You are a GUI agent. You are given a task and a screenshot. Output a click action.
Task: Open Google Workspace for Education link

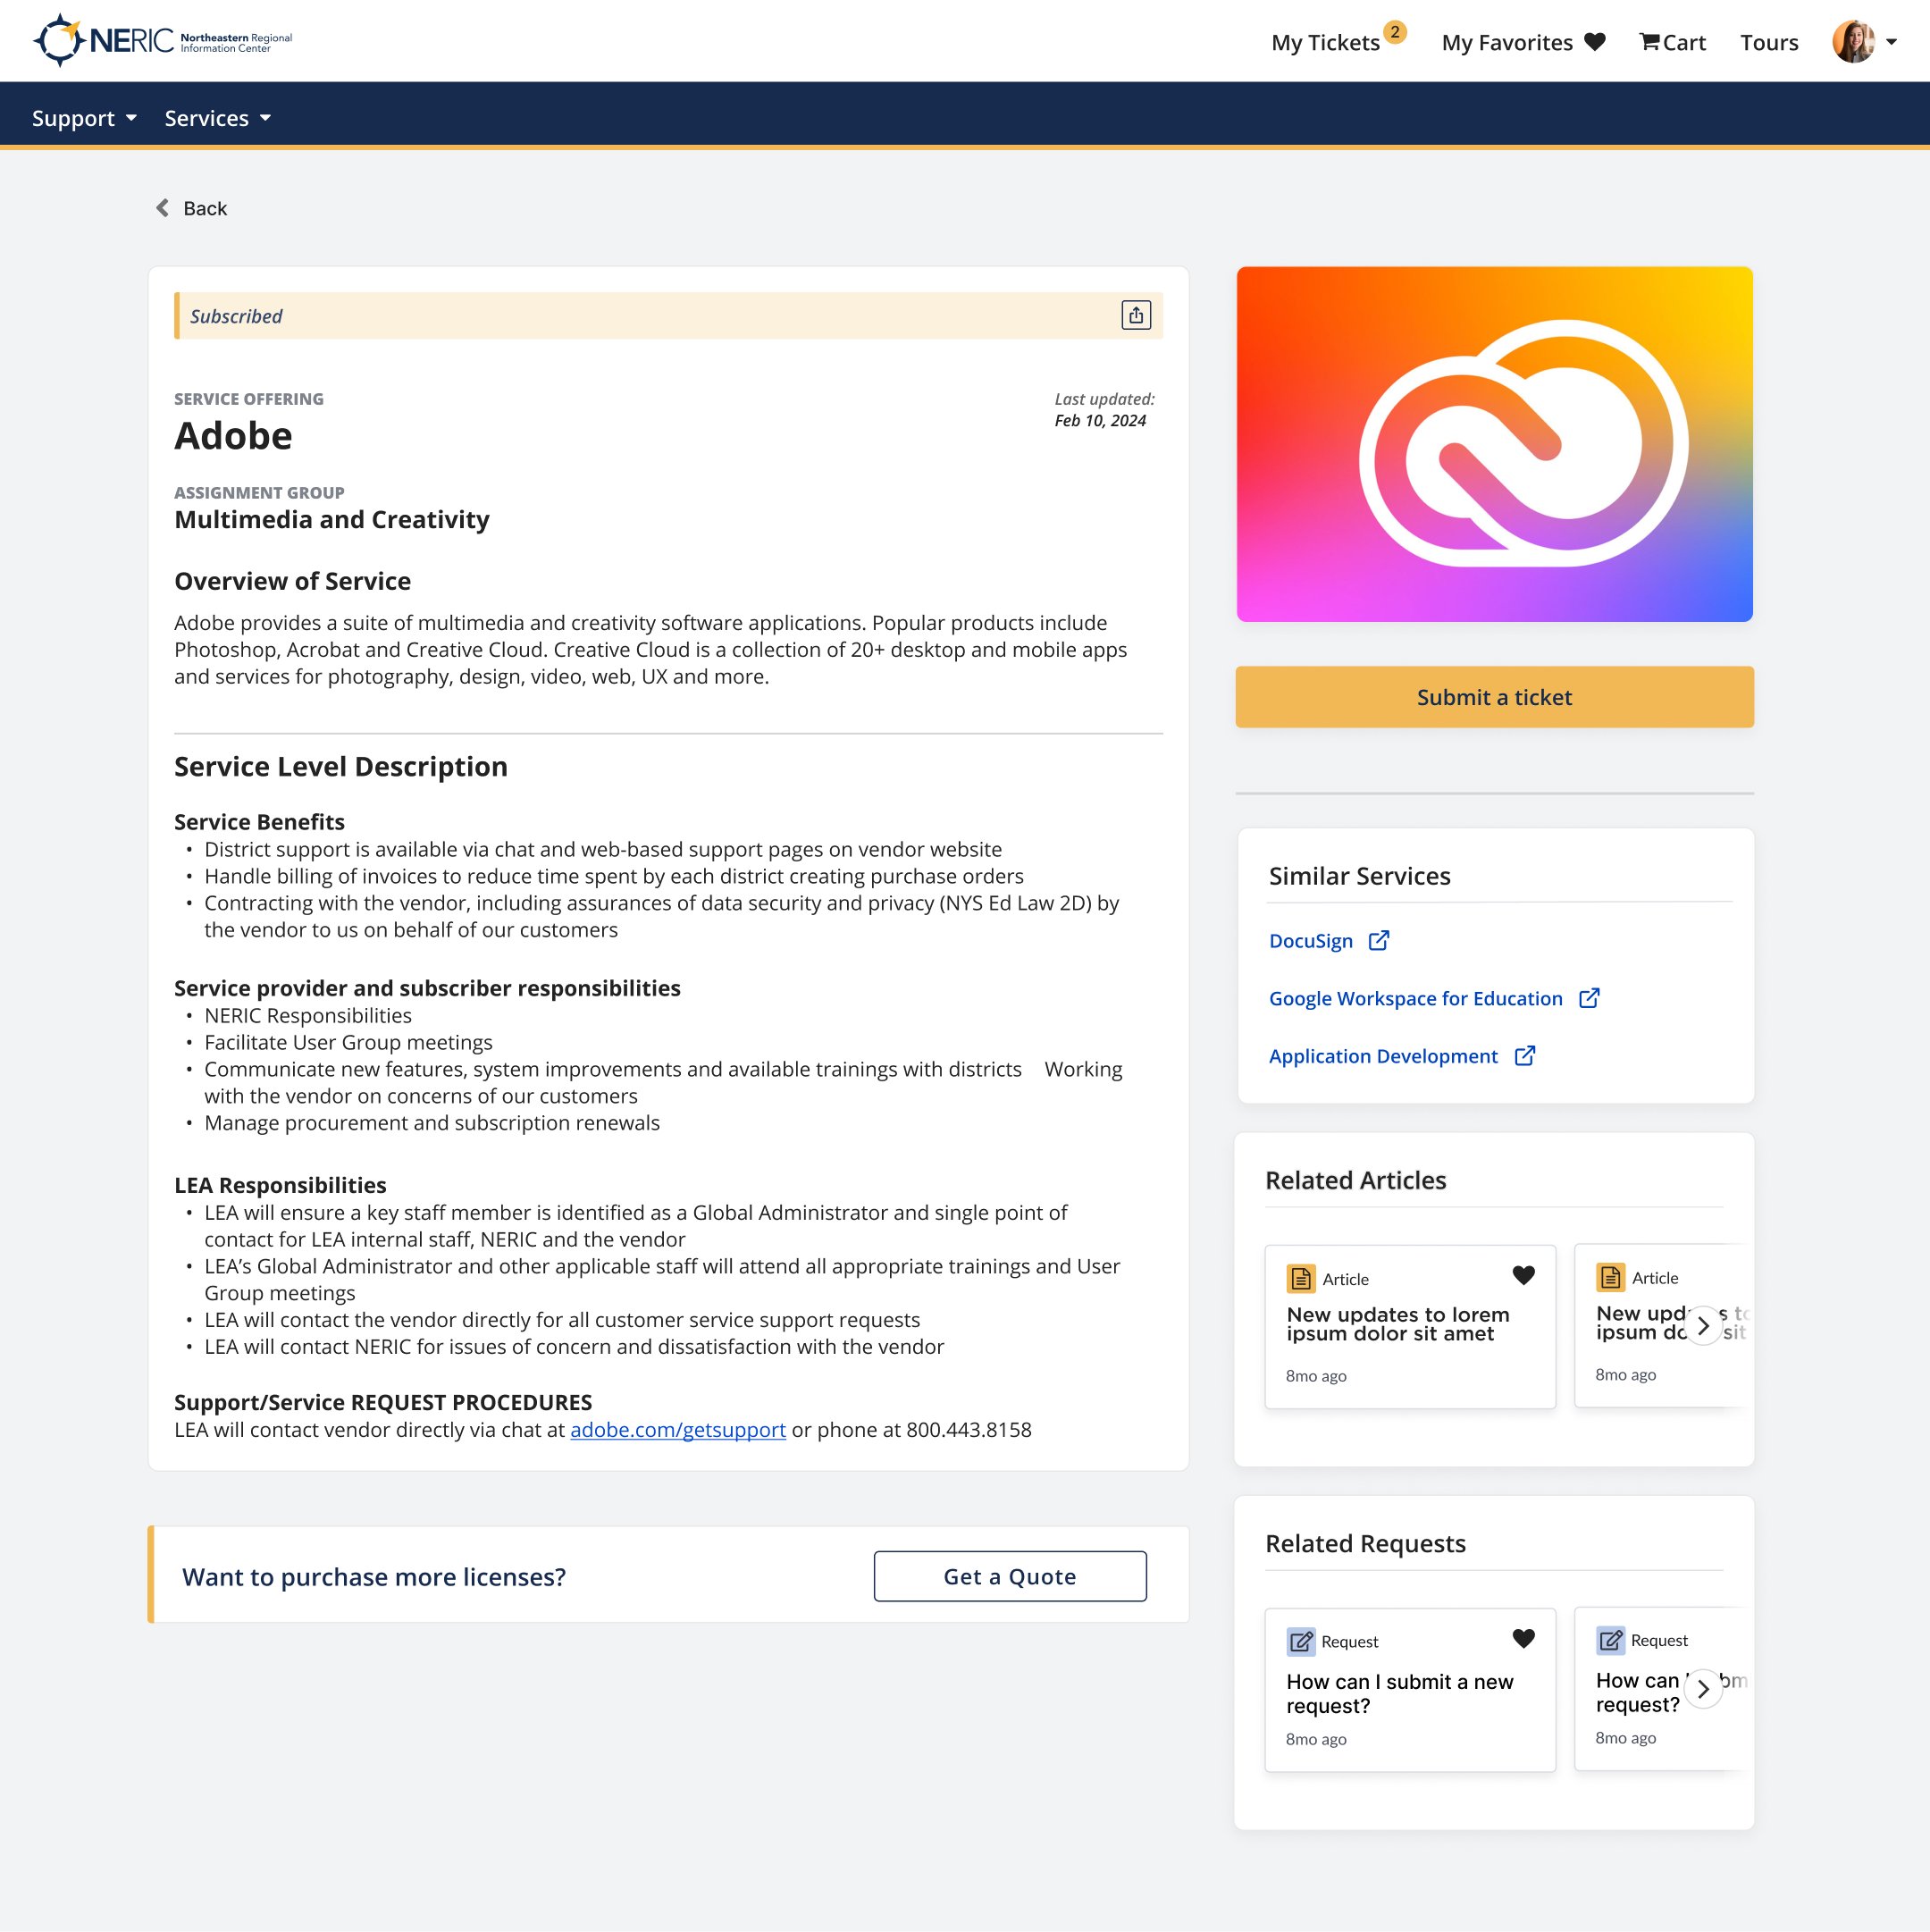(x=1415, y=998)
